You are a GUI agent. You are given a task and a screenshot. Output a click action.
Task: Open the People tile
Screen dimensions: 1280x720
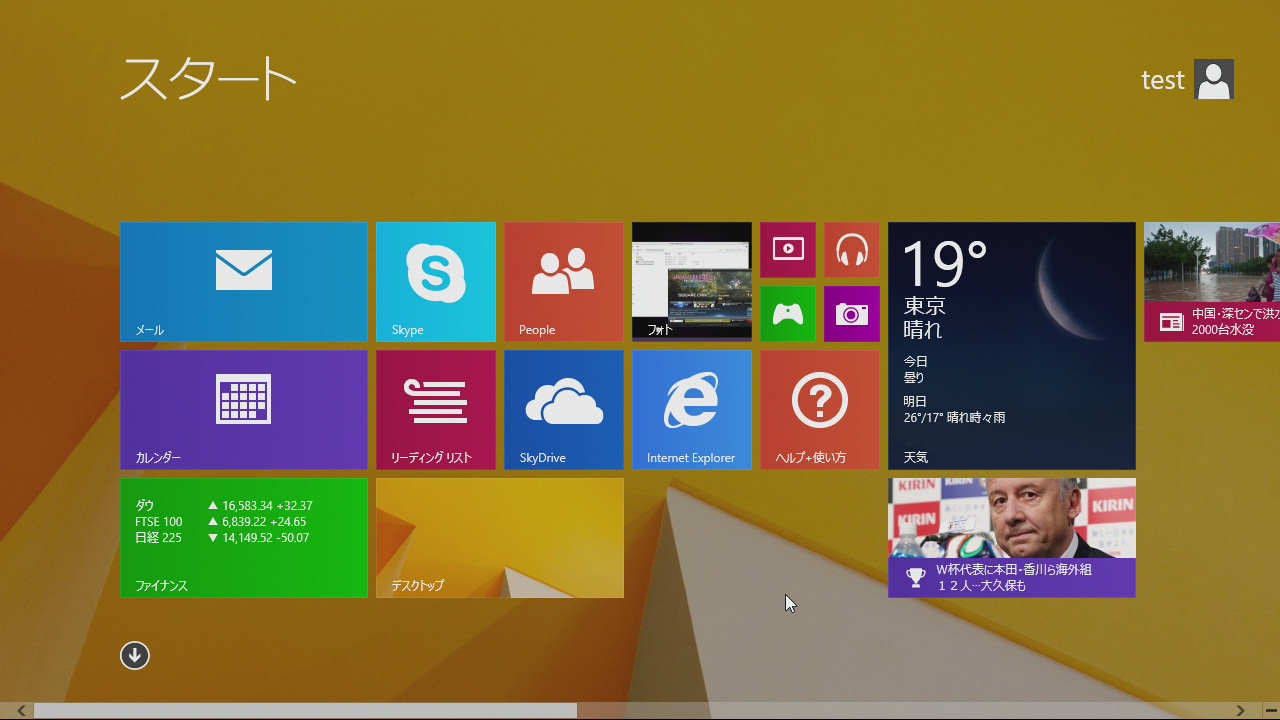564,282
